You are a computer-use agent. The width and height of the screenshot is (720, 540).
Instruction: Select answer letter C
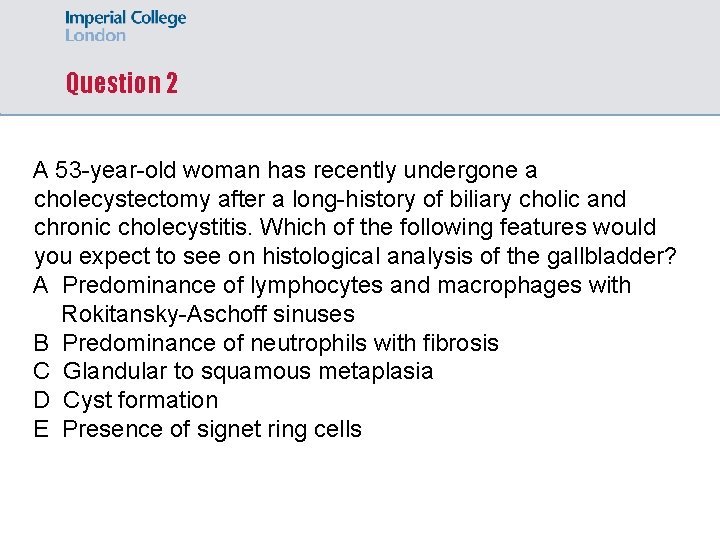(x=41, y=372)
